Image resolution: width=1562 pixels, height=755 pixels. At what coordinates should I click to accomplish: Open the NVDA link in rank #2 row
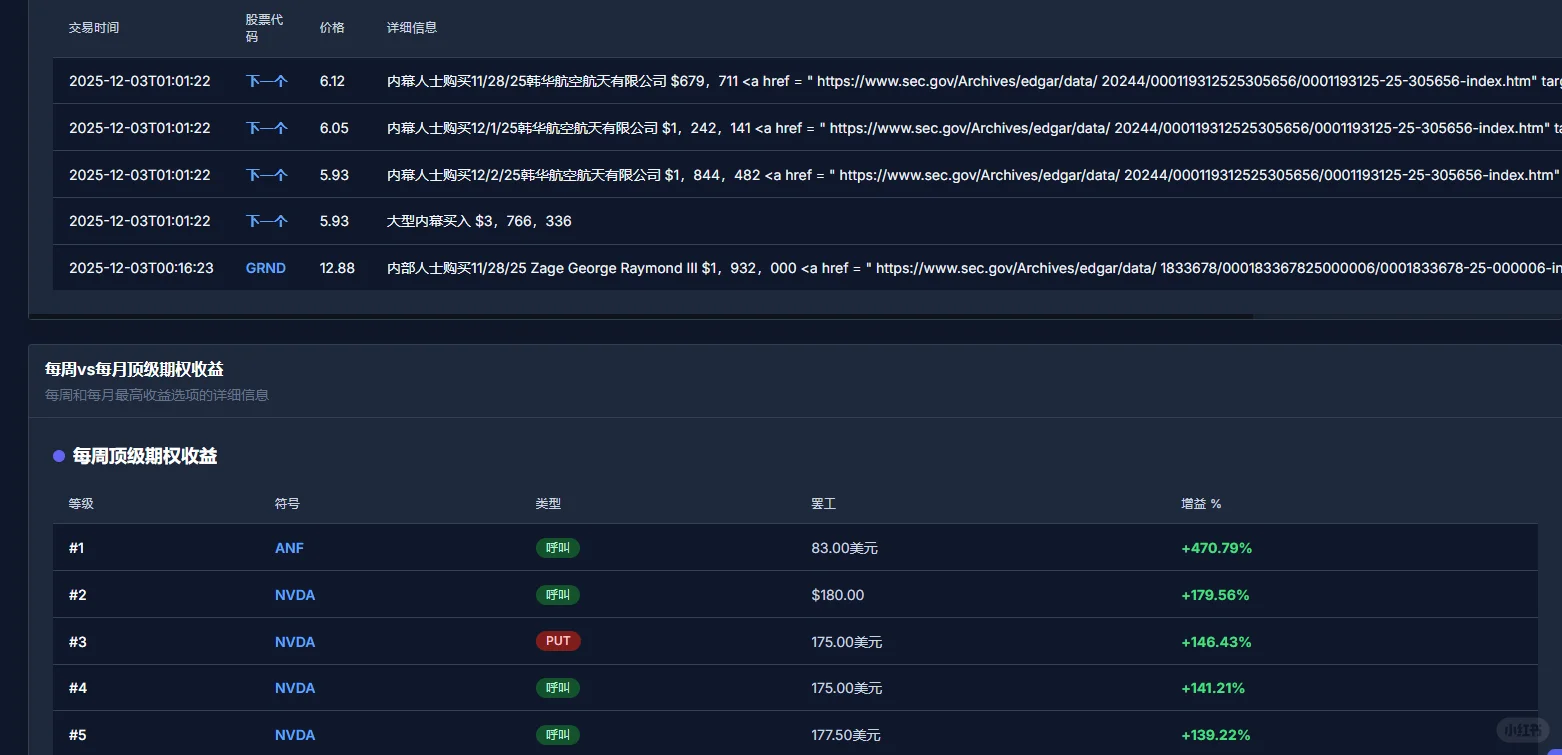click(295, 595)
